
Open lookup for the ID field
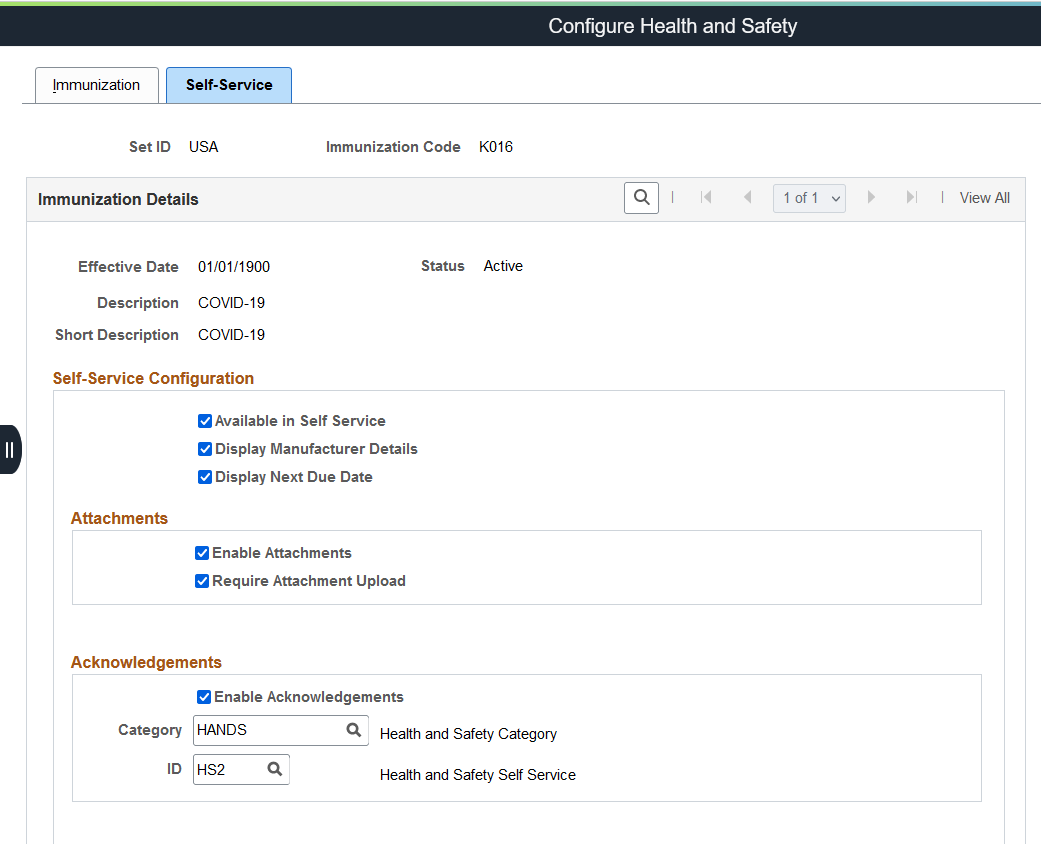point(274,769)
